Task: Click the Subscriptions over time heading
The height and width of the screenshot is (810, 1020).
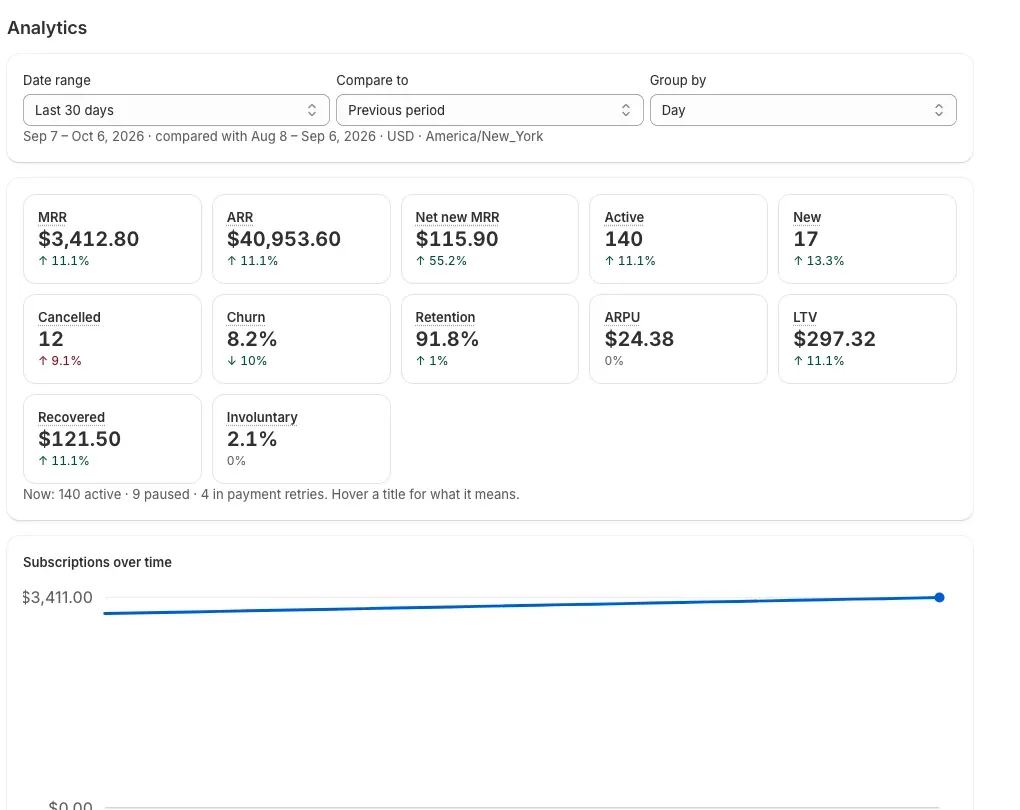Action: point(98,562)
